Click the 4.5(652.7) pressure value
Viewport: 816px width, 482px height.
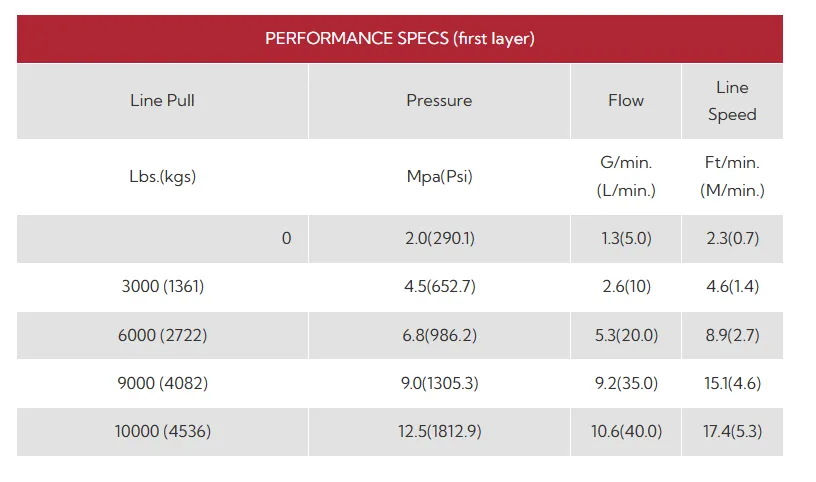pyautogui.click(x=439, y=287)
